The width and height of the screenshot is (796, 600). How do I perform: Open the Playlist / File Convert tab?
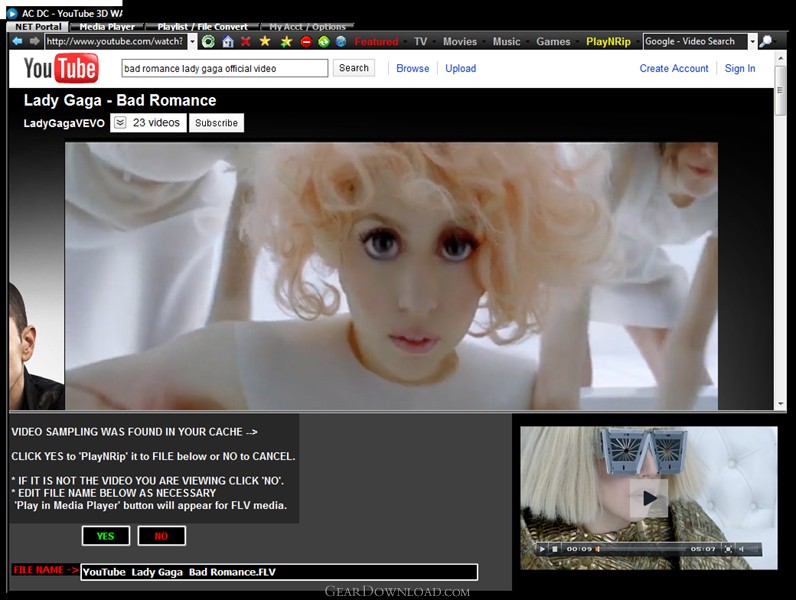tap(203, 26)
